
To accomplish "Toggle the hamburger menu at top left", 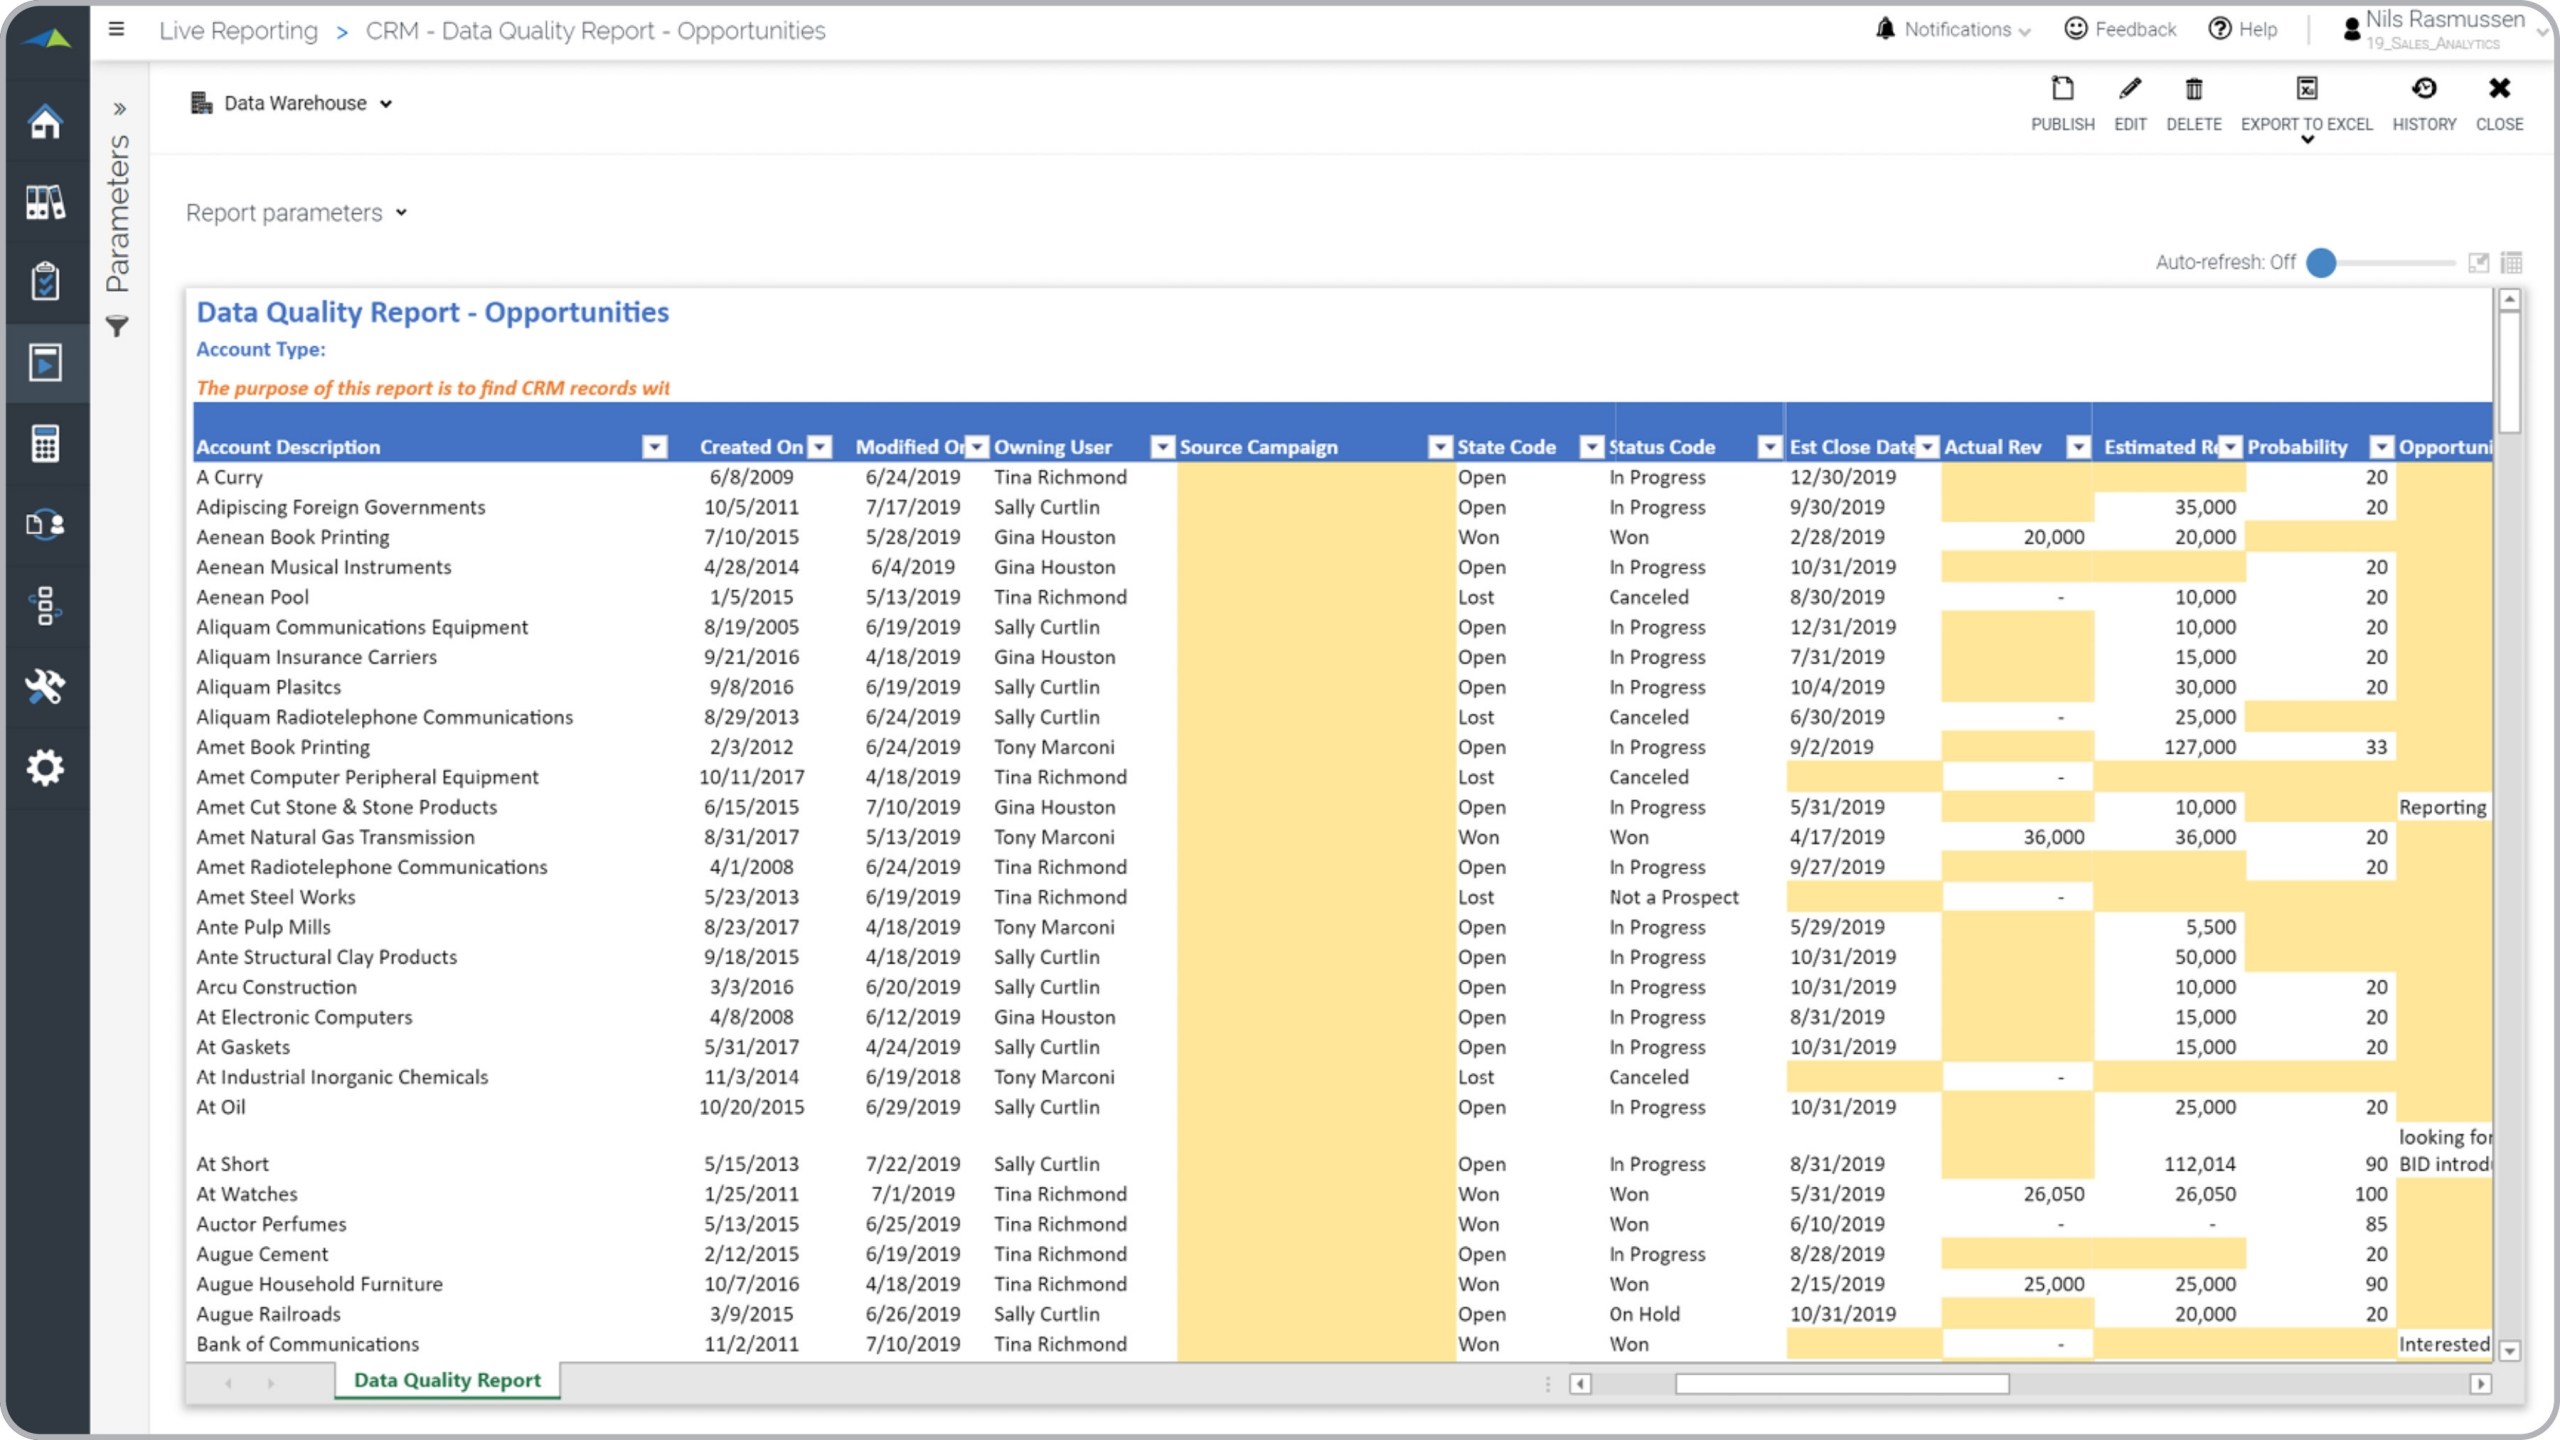I will click(117, 29).
